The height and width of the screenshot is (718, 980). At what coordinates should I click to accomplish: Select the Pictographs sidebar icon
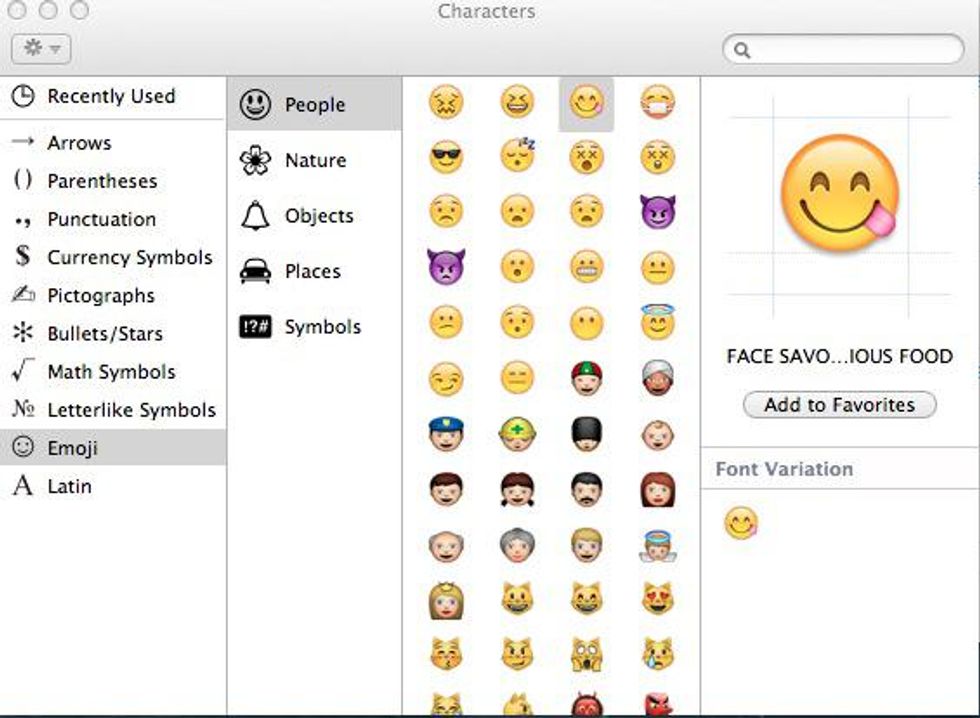(x=22, y=295)
